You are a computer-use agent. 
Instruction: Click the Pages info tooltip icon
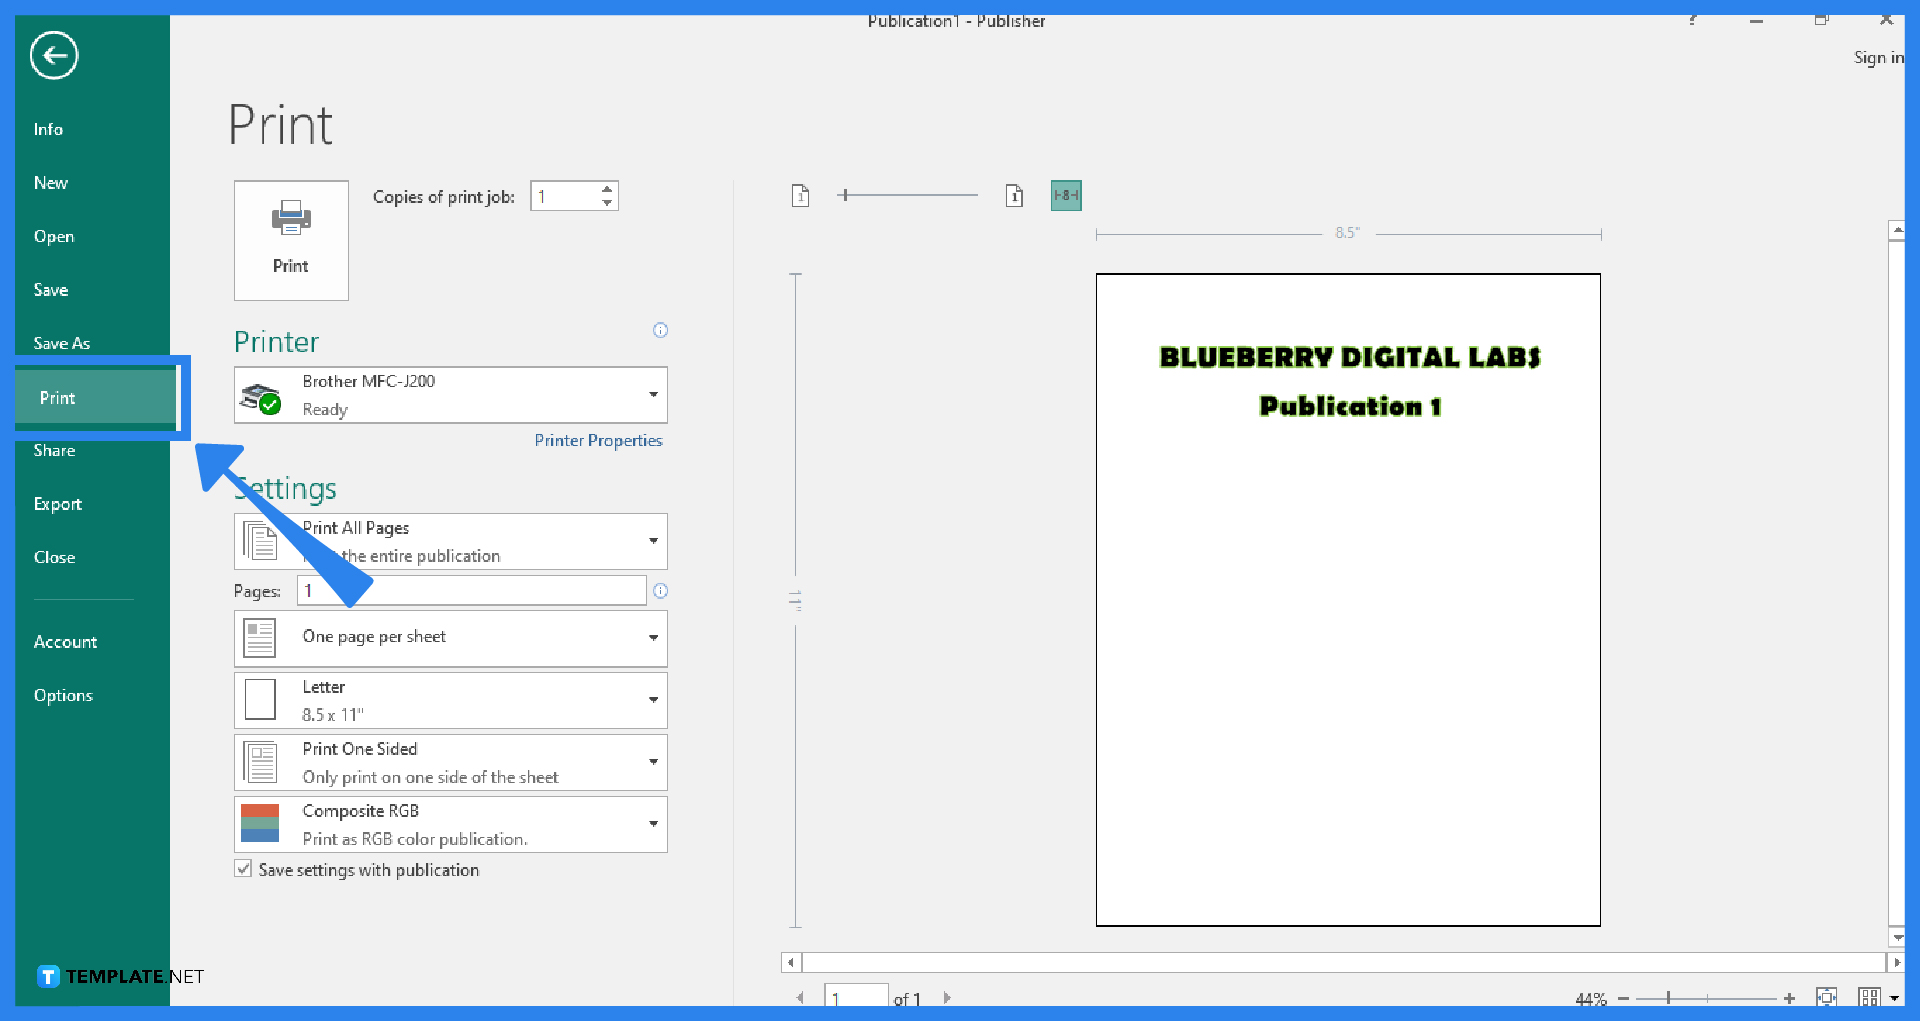pyautogui.click(x=661, y=590)
